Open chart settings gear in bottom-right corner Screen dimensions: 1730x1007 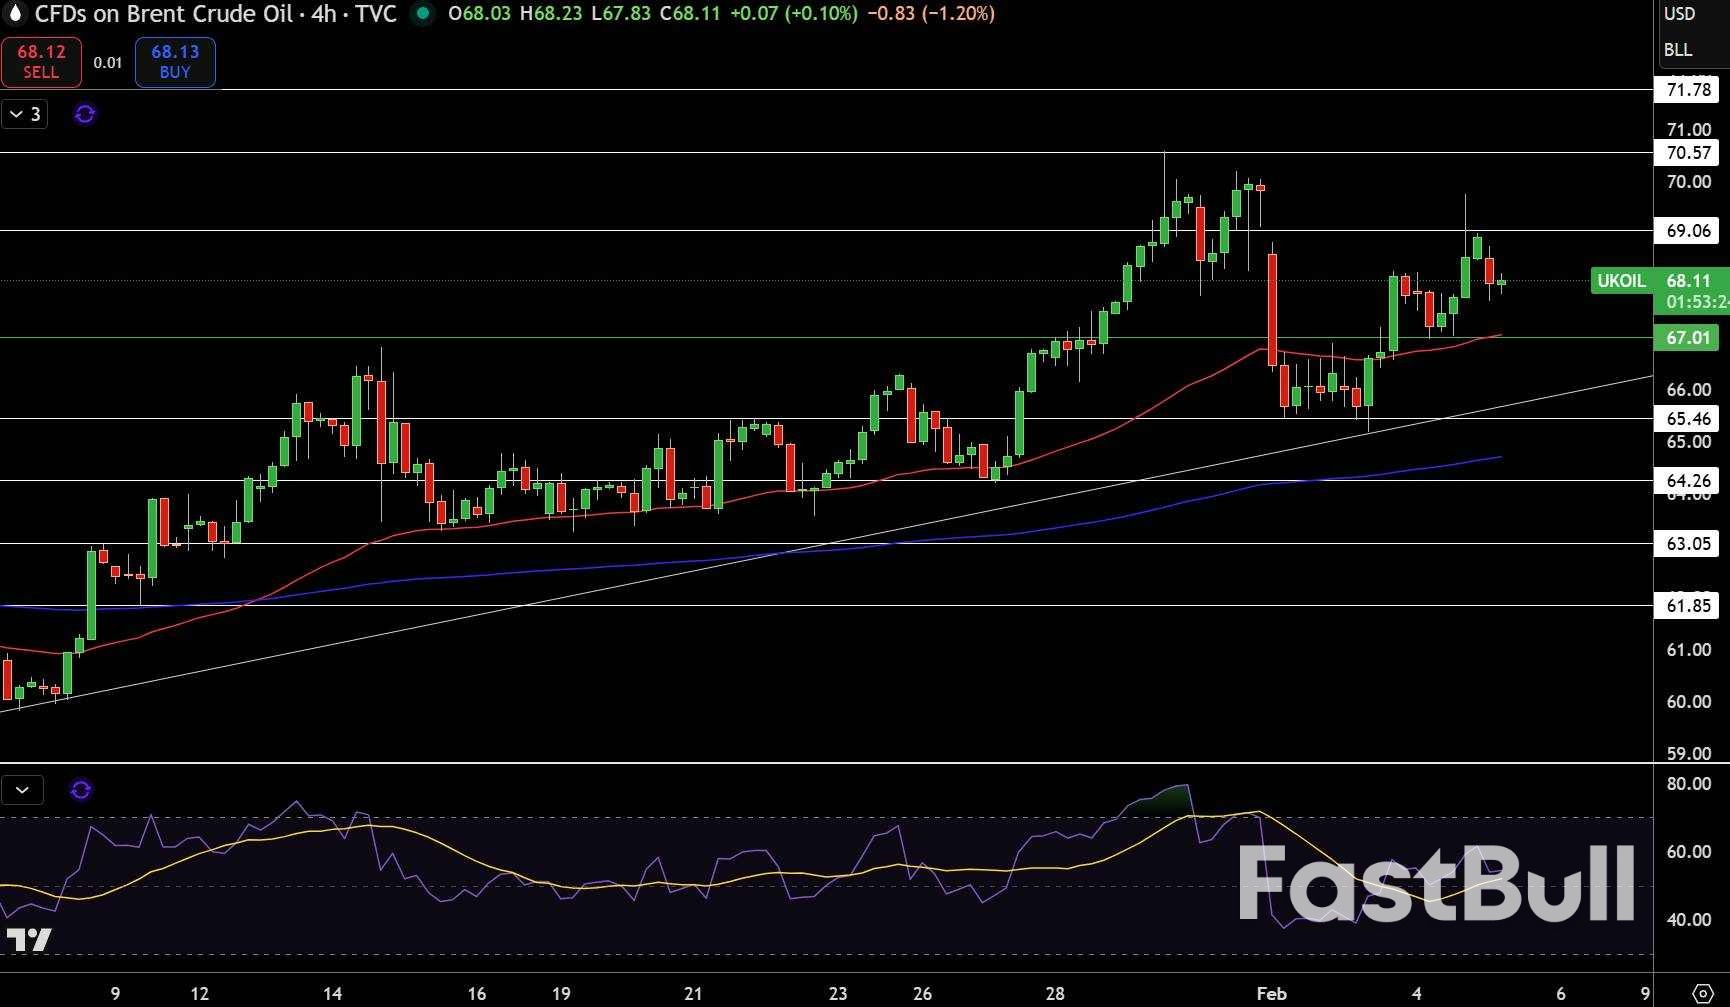point(1702,993)
